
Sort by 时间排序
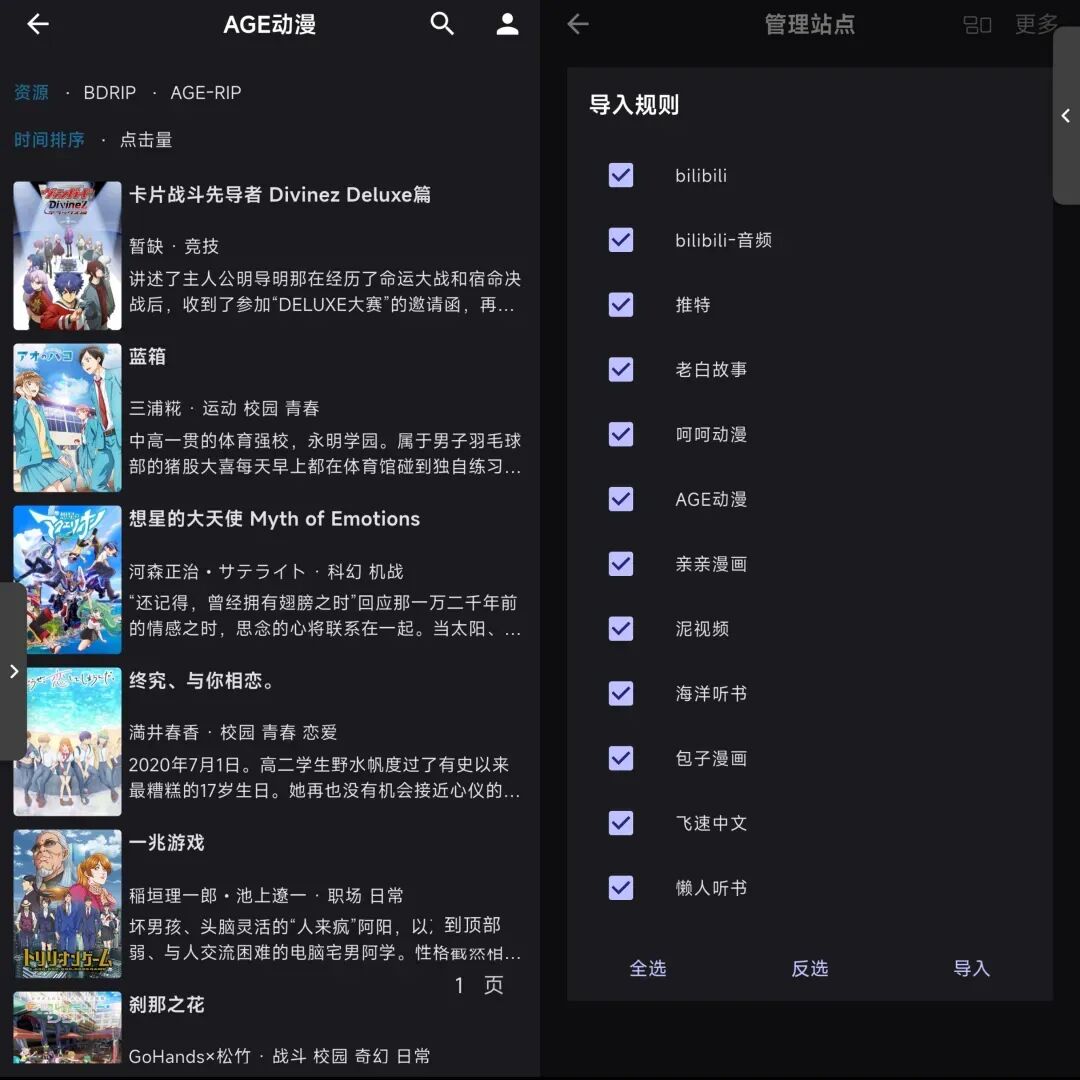pos(50,140)
